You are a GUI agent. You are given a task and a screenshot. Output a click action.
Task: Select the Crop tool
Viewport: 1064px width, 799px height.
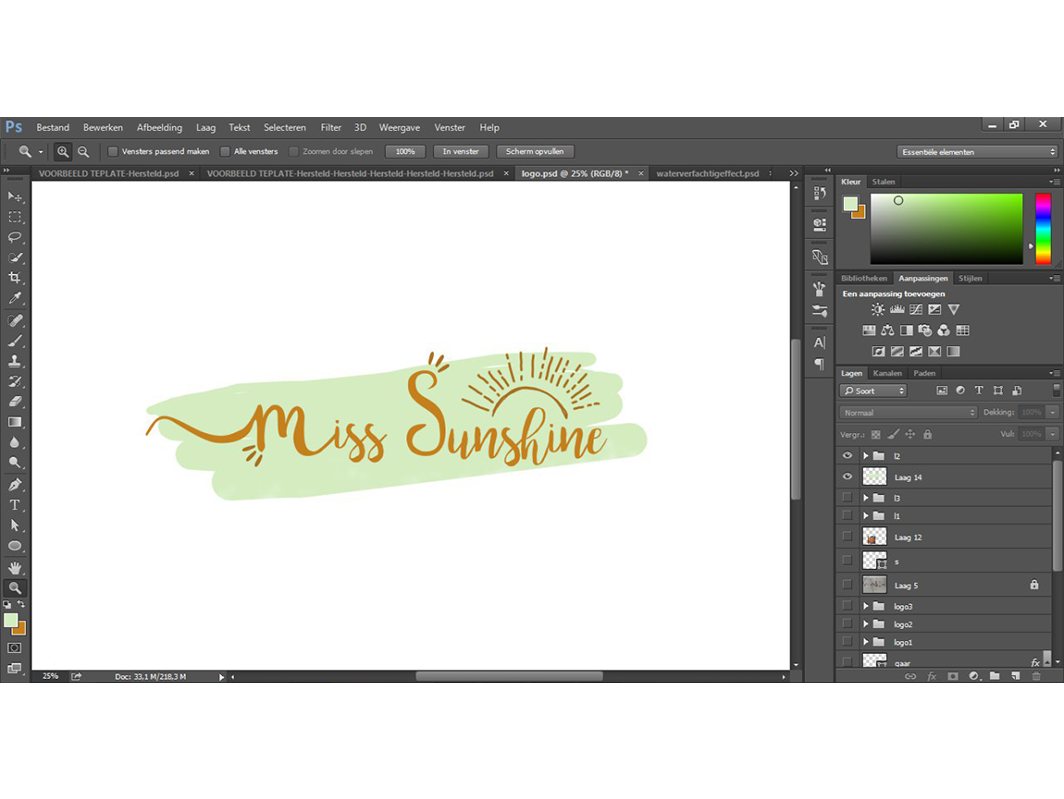click(x=15, y=278)
